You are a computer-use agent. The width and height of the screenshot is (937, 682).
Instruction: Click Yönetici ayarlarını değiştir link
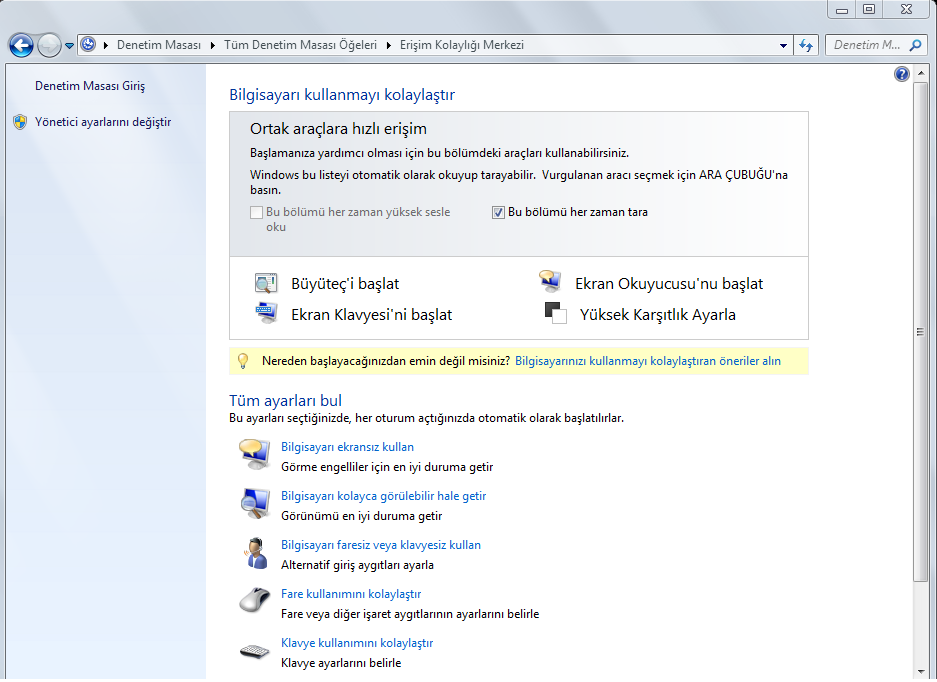[x=103, y=122]
